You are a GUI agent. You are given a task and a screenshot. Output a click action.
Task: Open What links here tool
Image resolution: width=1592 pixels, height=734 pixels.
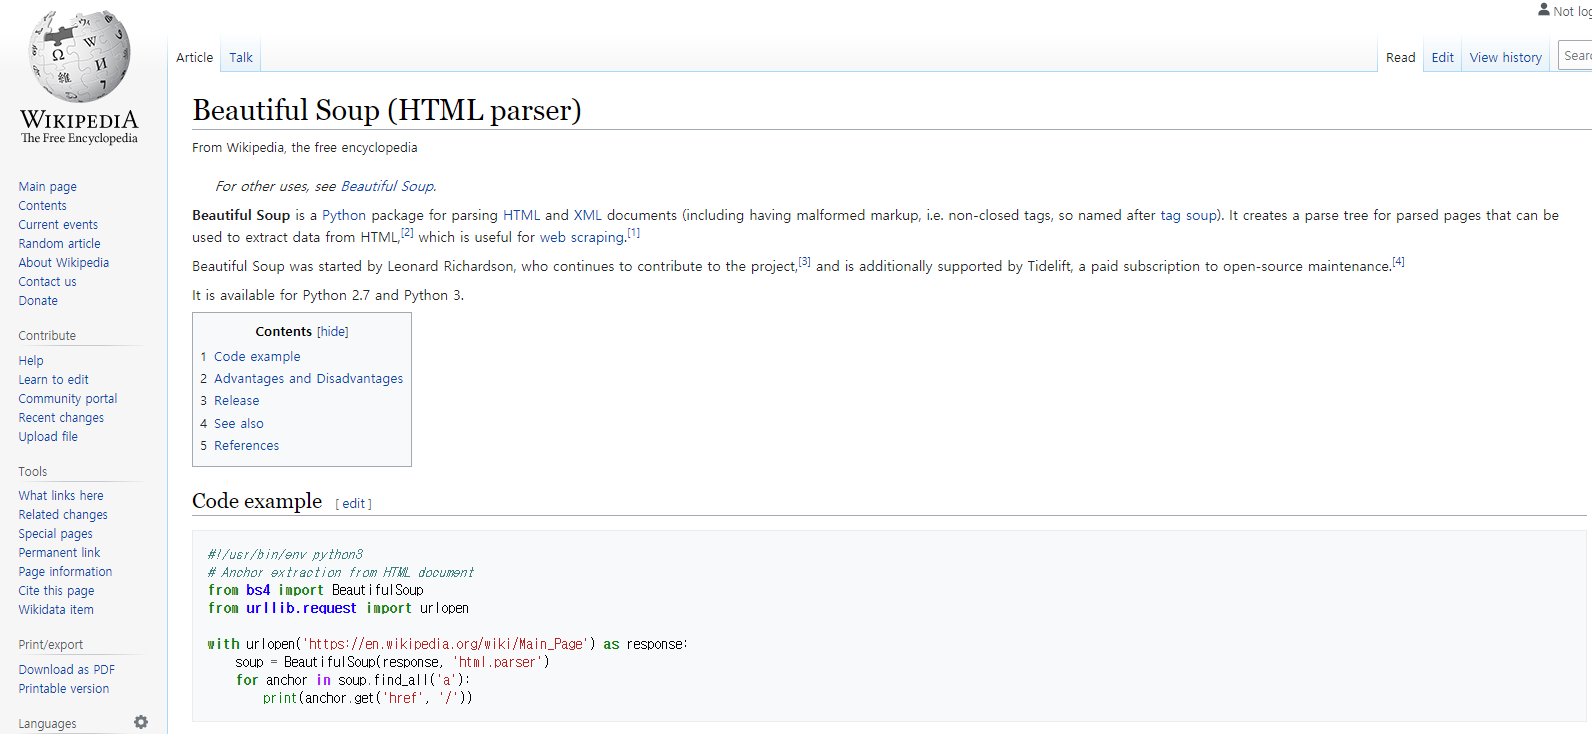click(x=61, y=496)
